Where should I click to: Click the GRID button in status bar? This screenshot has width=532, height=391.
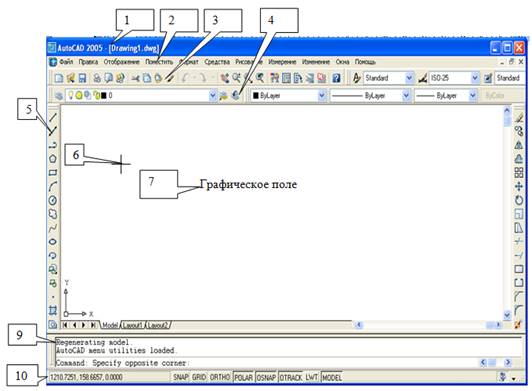[x=199, y=377]
